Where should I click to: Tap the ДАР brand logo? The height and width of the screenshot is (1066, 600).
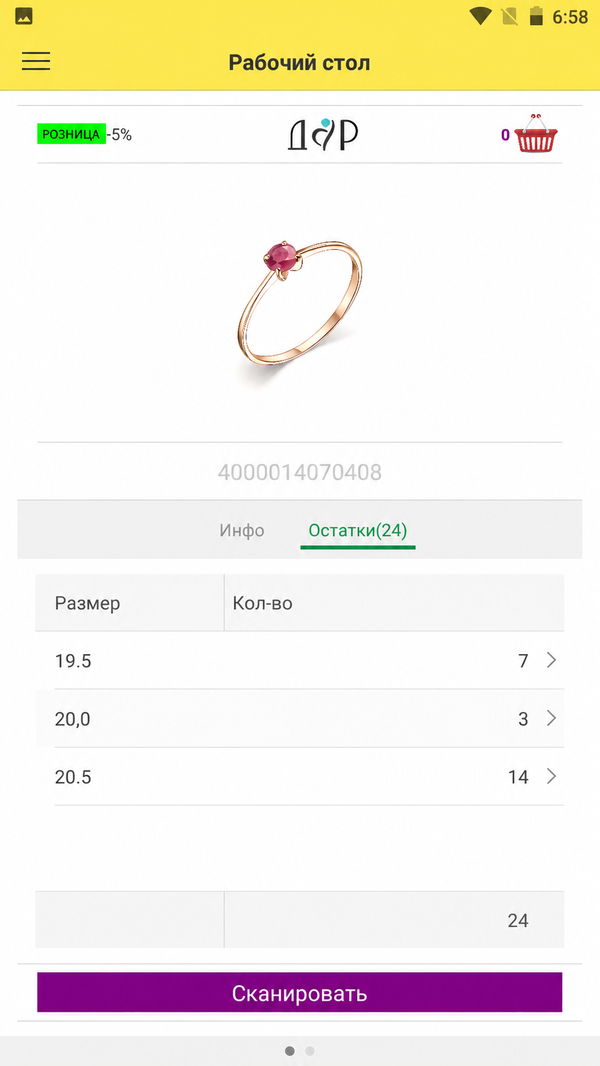(322, 134)
